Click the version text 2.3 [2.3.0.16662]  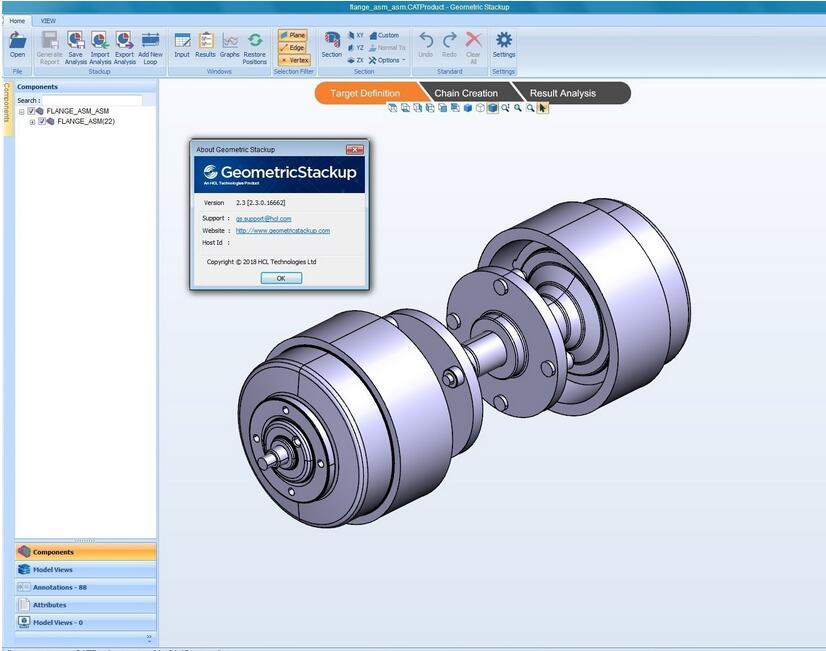coord(261,203)
